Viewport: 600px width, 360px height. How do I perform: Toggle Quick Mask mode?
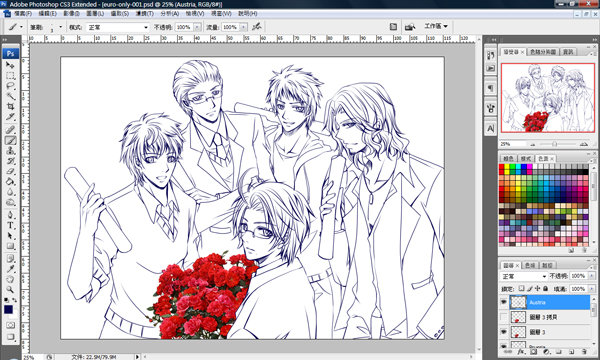(x=10, y=325)
